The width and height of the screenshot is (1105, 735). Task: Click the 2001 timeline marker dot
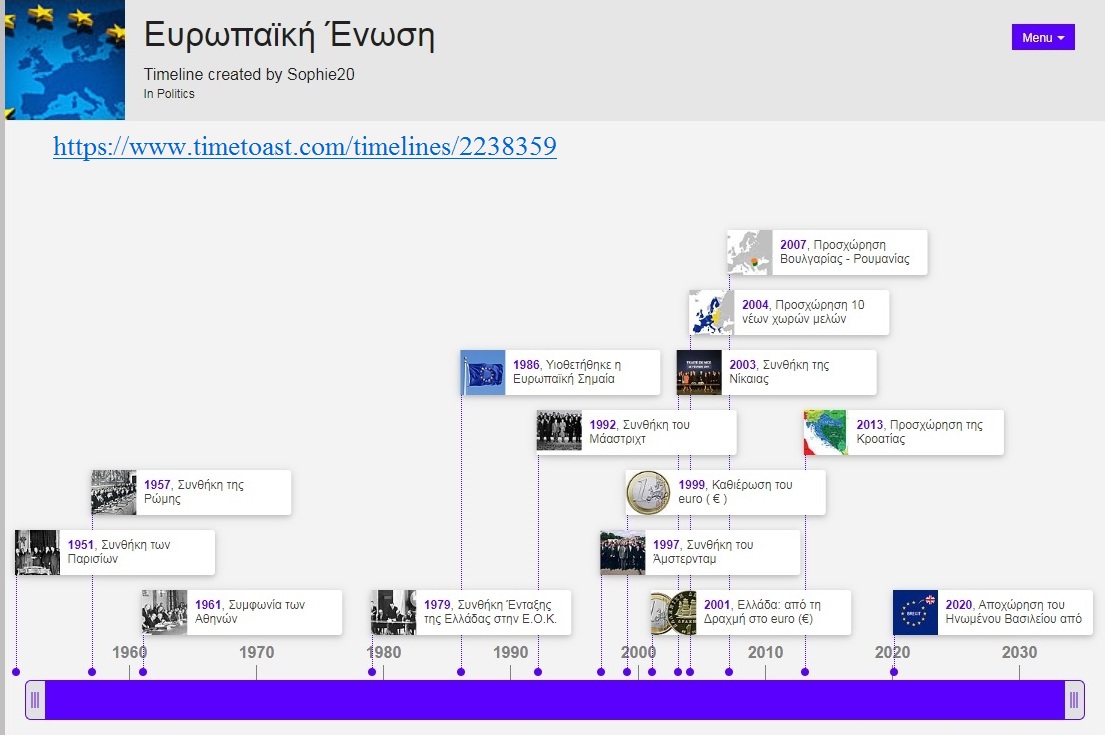click(652, 672)
